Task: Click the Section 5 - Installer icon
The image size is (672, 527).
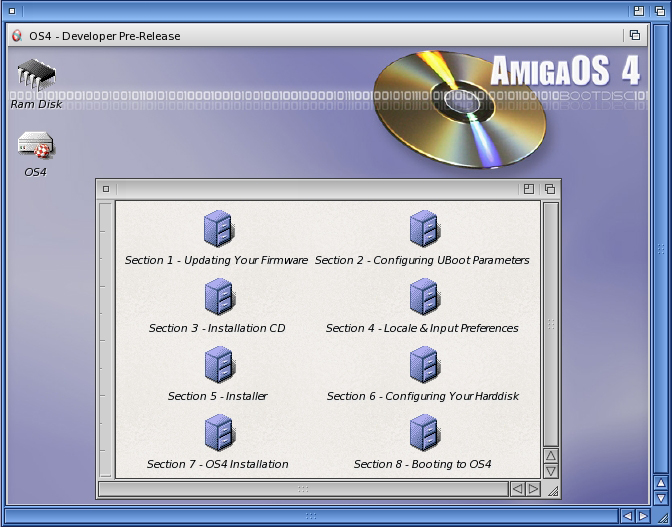Action: click(217, 365)
